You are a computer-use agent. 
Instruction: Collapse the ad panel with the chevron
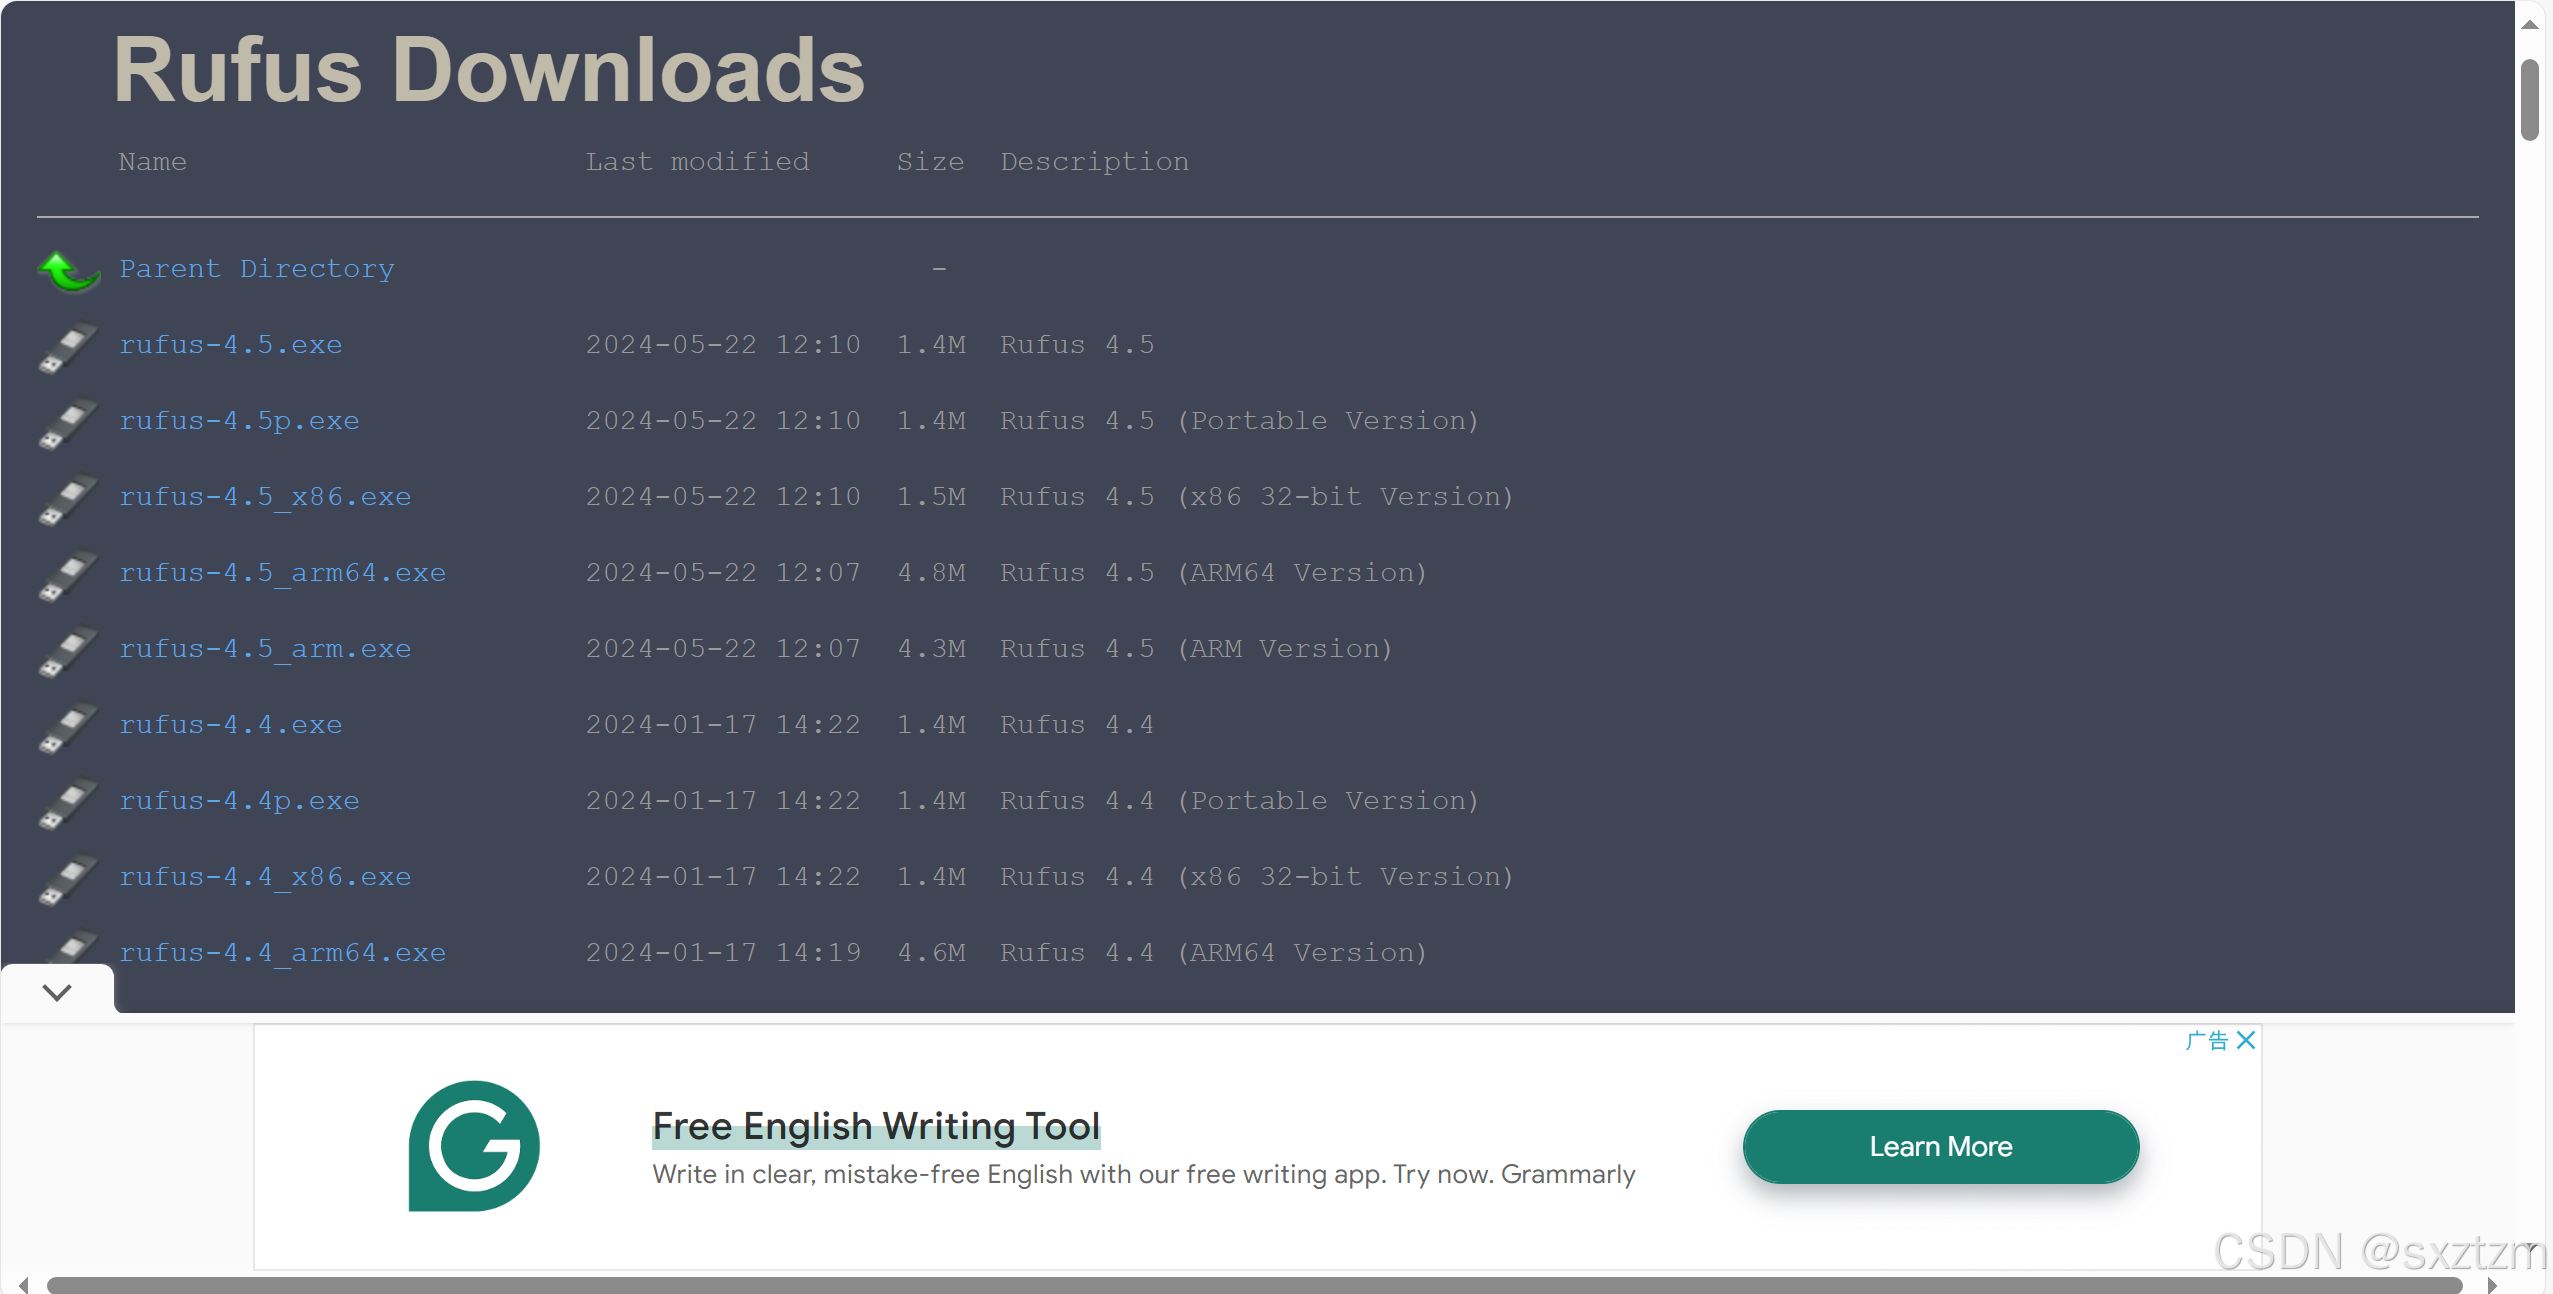pyautogui.click(x=57, y=992)
